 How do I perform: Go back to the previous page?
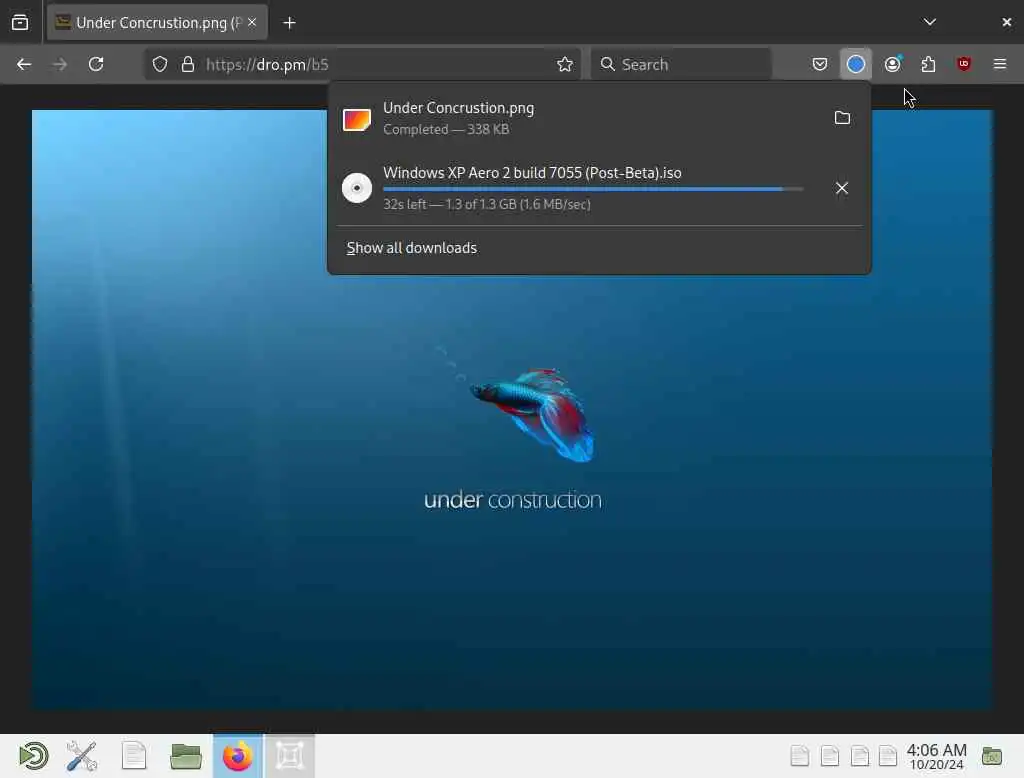coord(24,64)
